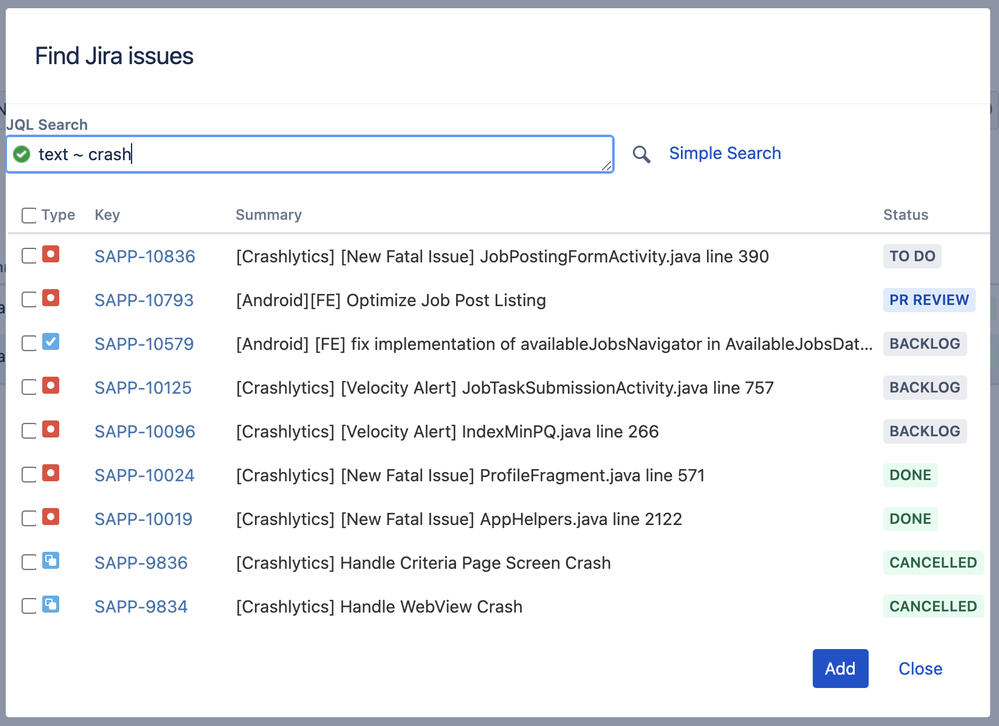Switch to Simple Search

pyautogui.click(x=724, y=153)
